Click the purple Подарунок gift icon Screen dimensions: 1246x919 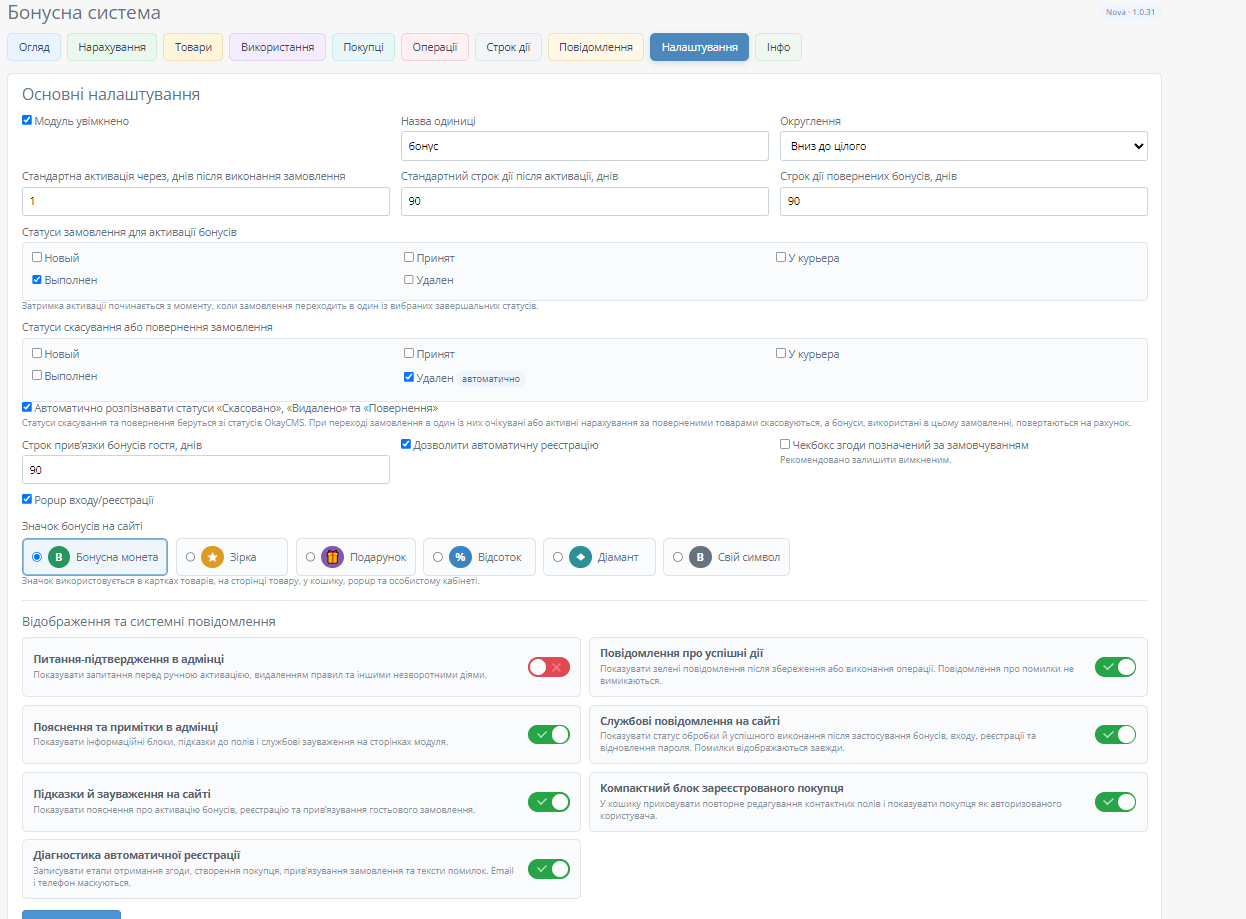coord(332,557)
